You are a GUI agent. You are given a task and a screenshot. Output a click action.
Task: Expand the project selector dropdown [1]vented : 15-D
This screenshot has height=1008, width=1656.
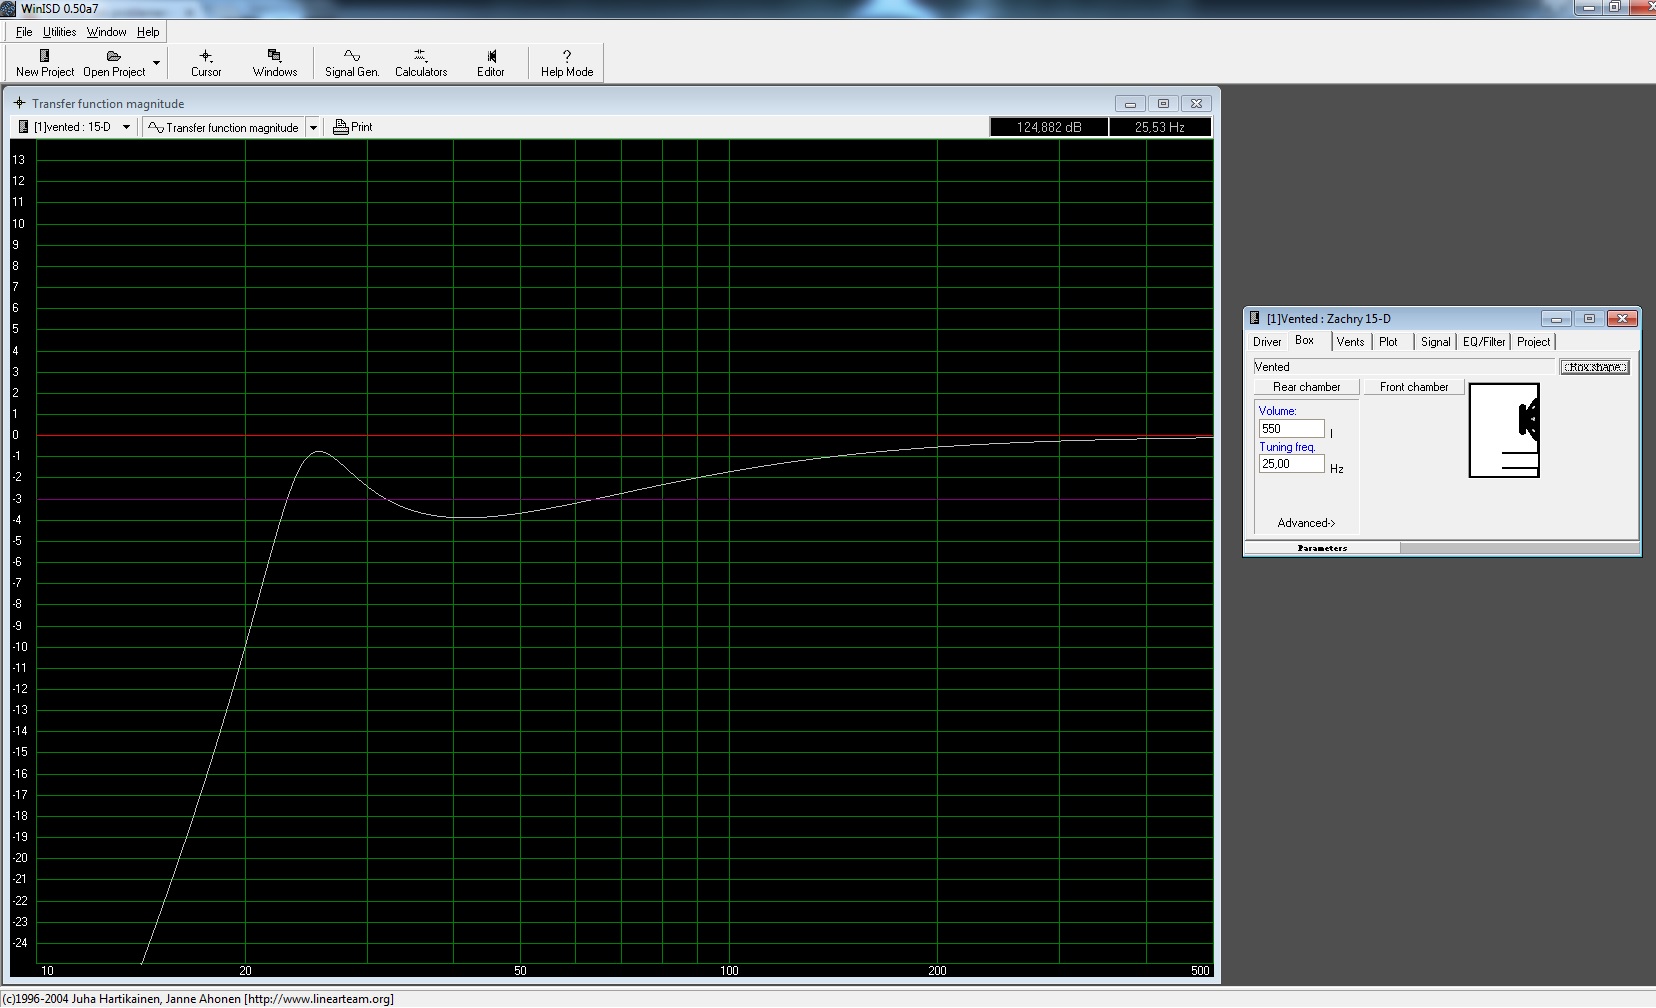coord(126,127)
